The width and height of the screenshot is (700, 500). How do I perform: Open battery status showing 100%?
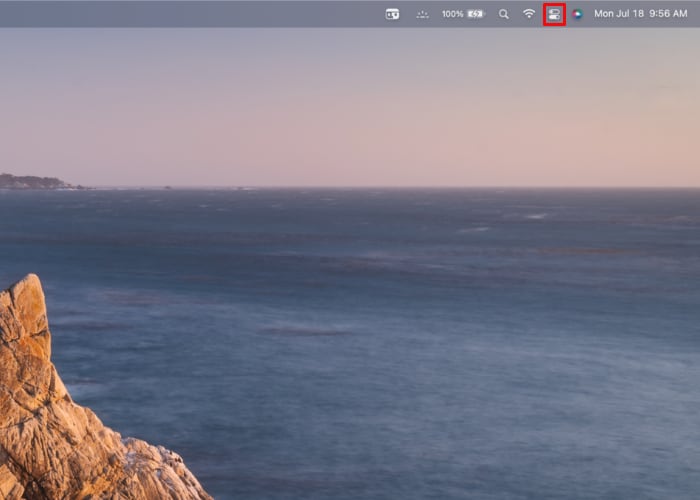[463, 14]
